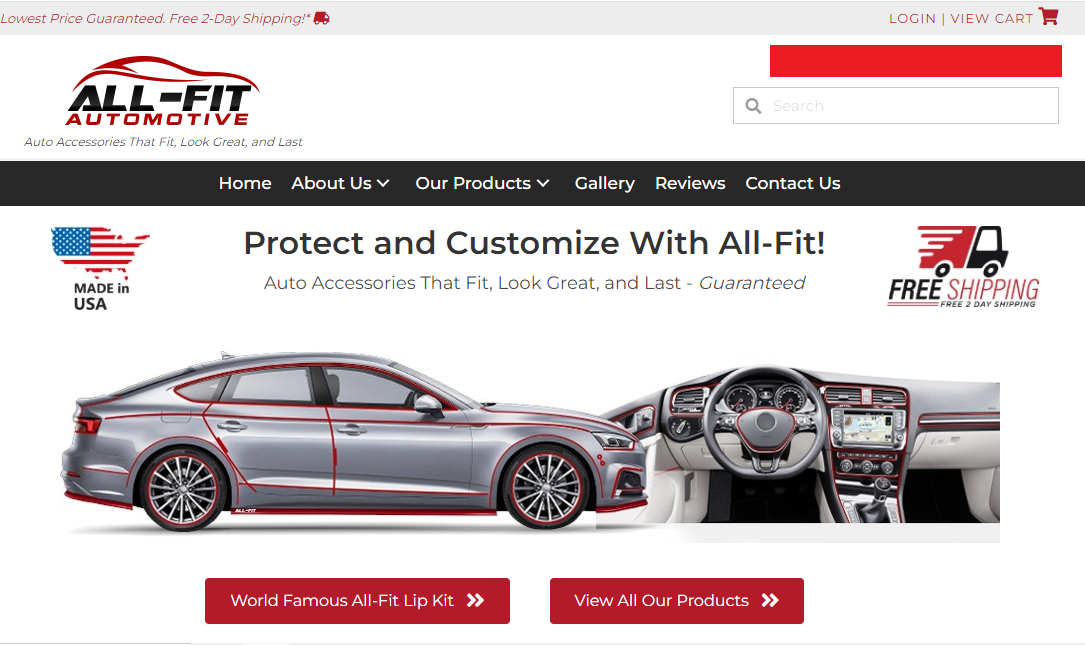Click the search magnifier icon

pyautogui.click(x=753, y=106)
